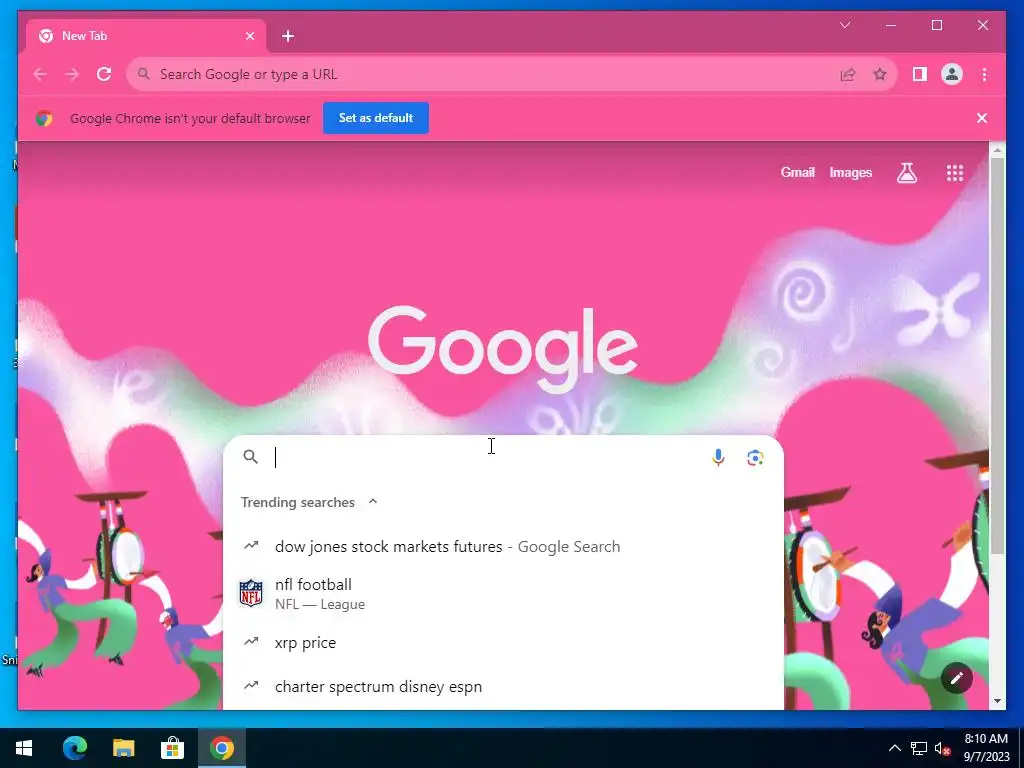Click the Google logo
The image size is (1024, 768).
point(503,349)
